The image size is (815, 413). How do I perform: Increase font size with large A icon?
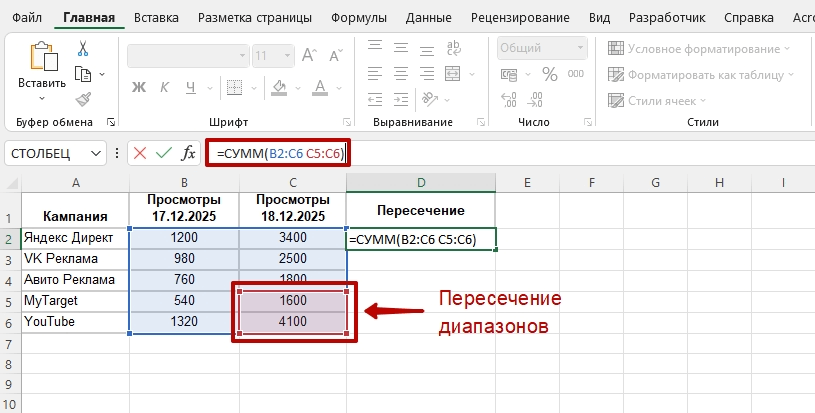(310, 56)
